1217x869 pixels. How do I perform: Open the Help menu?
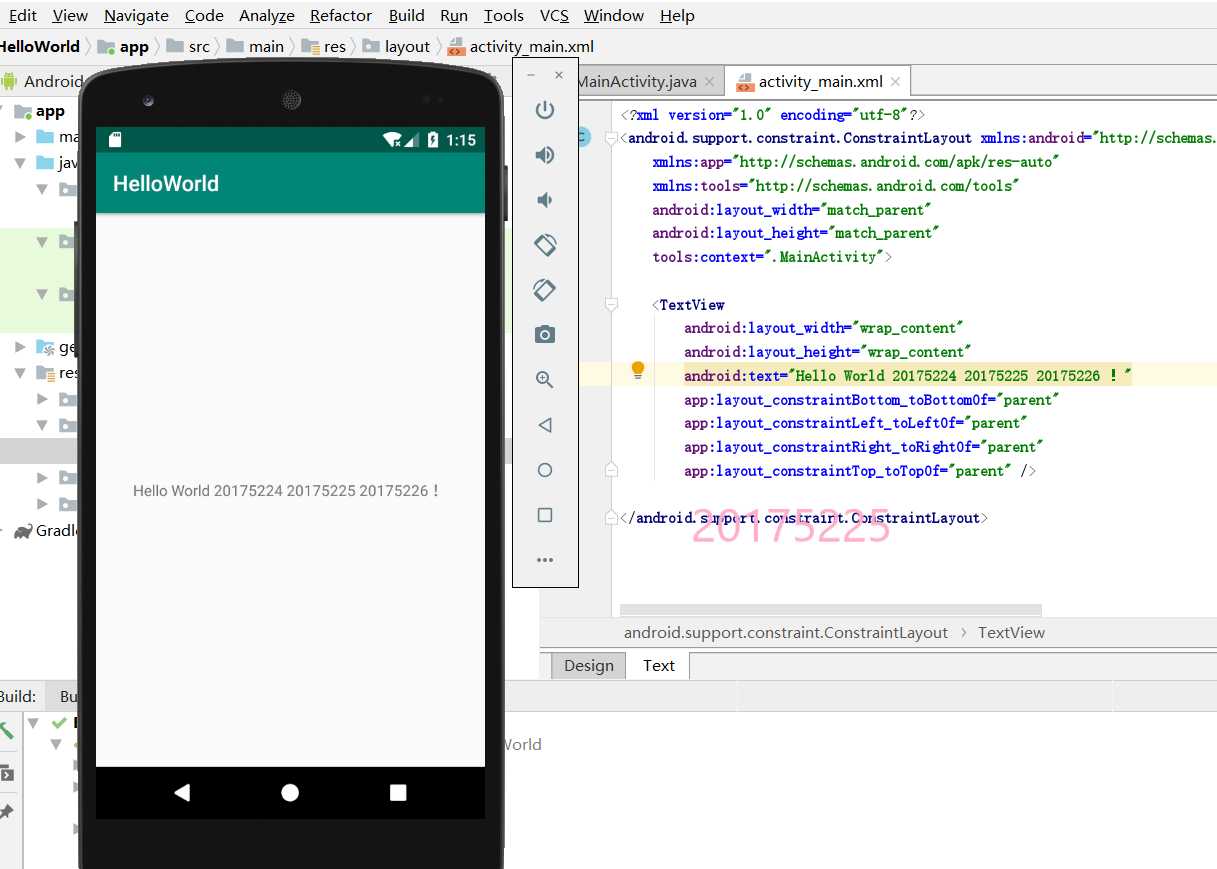click(677, 15)
